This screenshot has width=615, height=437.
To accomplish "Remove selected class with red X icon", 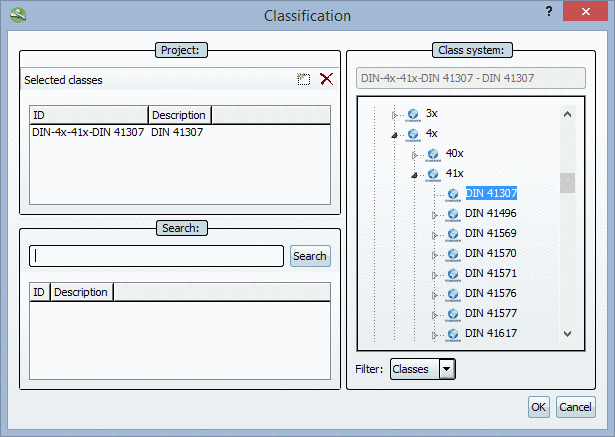I will tap(326, 79).
